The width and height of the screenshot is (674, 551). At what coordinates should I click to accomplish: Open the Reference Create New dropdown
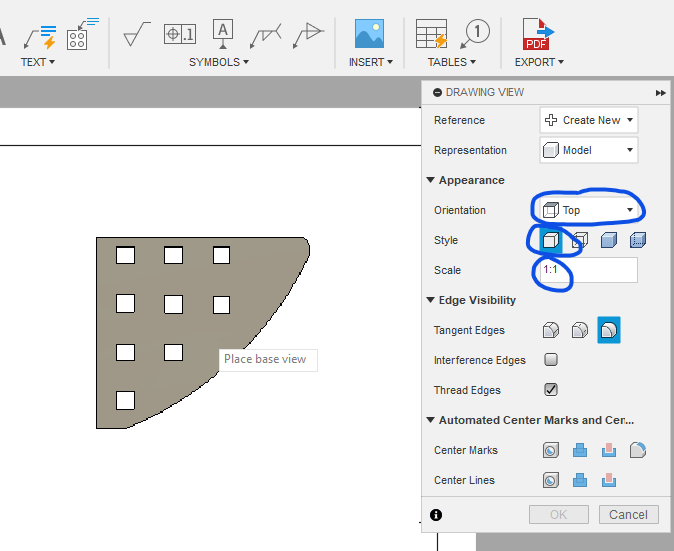588,120
